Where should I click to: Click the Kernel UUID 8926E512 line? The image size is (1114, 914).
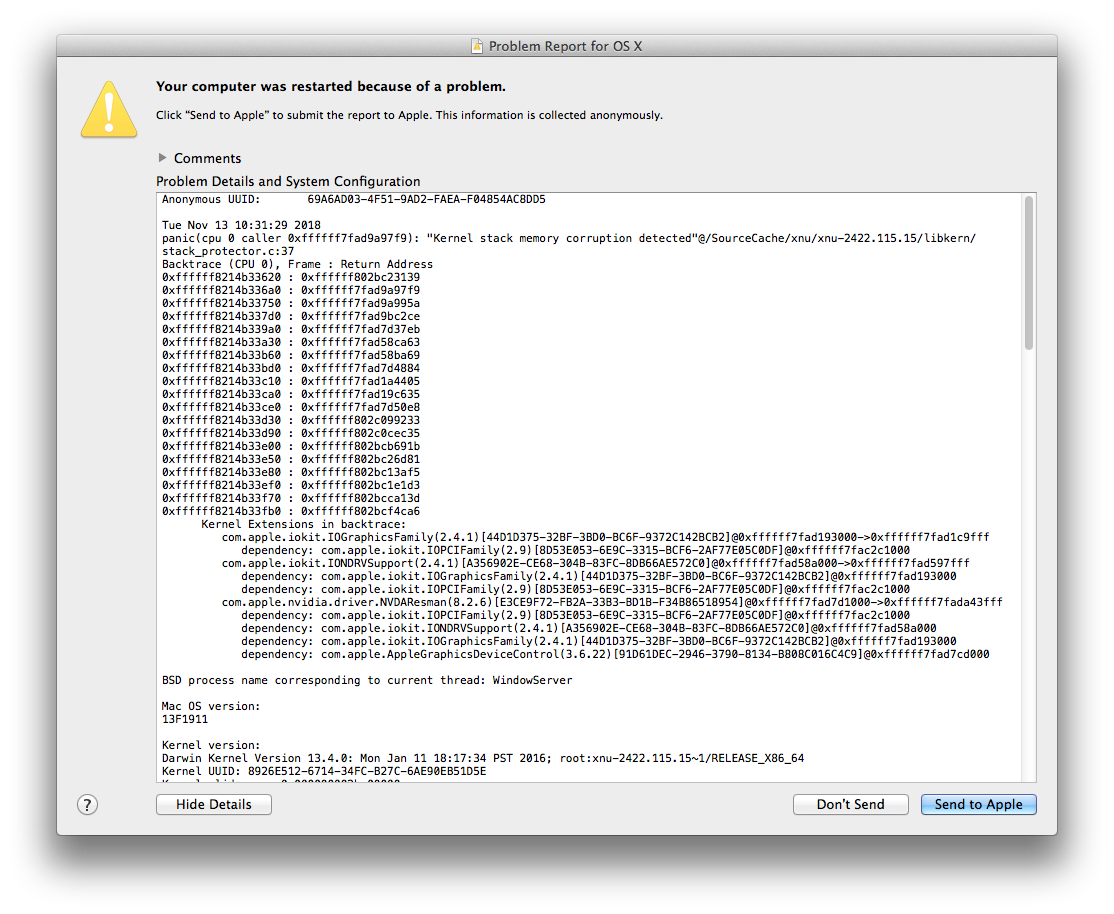click(324, 771)
